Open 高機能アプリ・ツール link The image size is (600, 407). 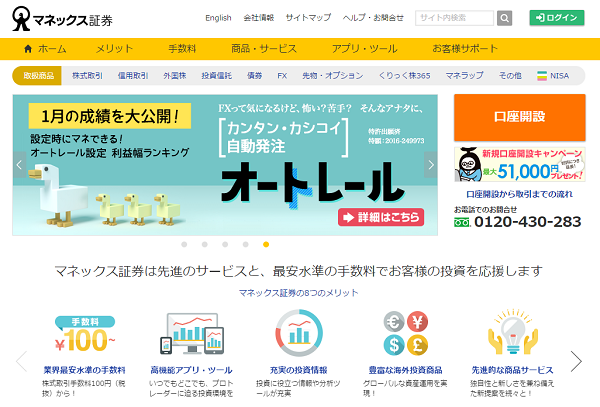pos(191,370)
